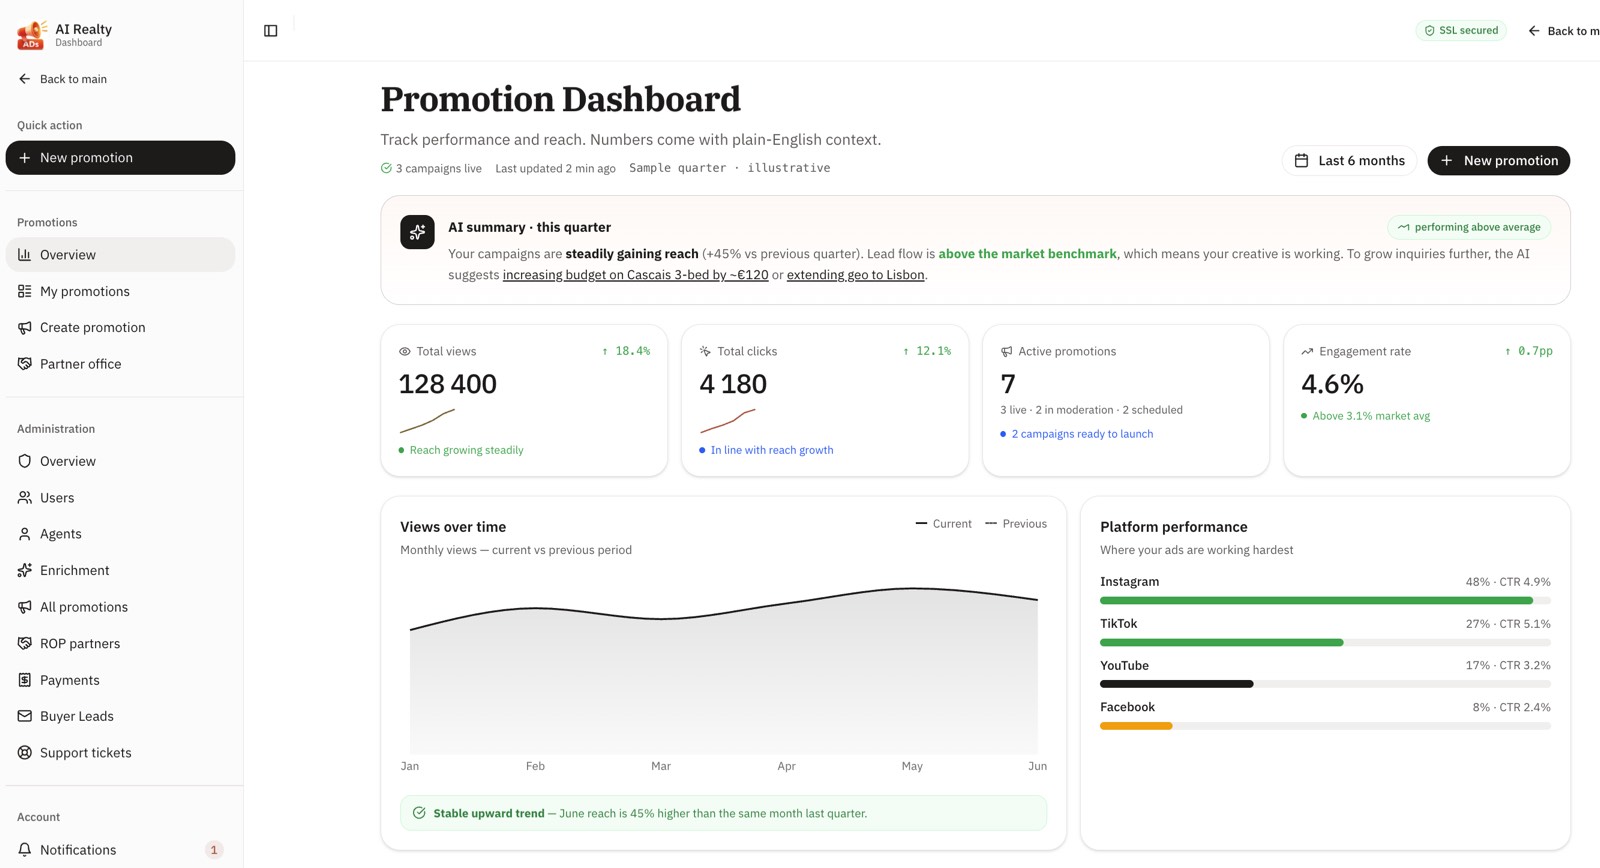Screen dimensions: 1600x868
Task: Click the megaphone icon beside Active promotions
Action: click(1007, 352)
